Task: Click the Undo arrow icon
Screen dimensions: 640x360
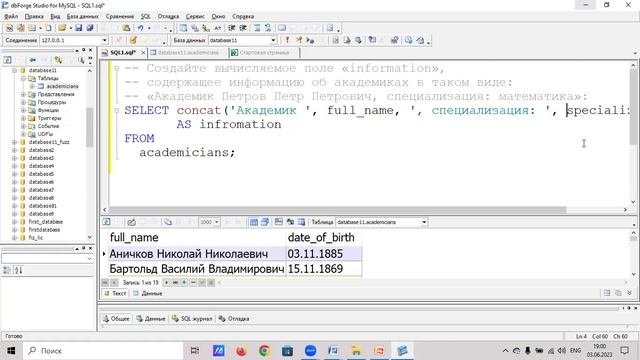Action: 140,28
